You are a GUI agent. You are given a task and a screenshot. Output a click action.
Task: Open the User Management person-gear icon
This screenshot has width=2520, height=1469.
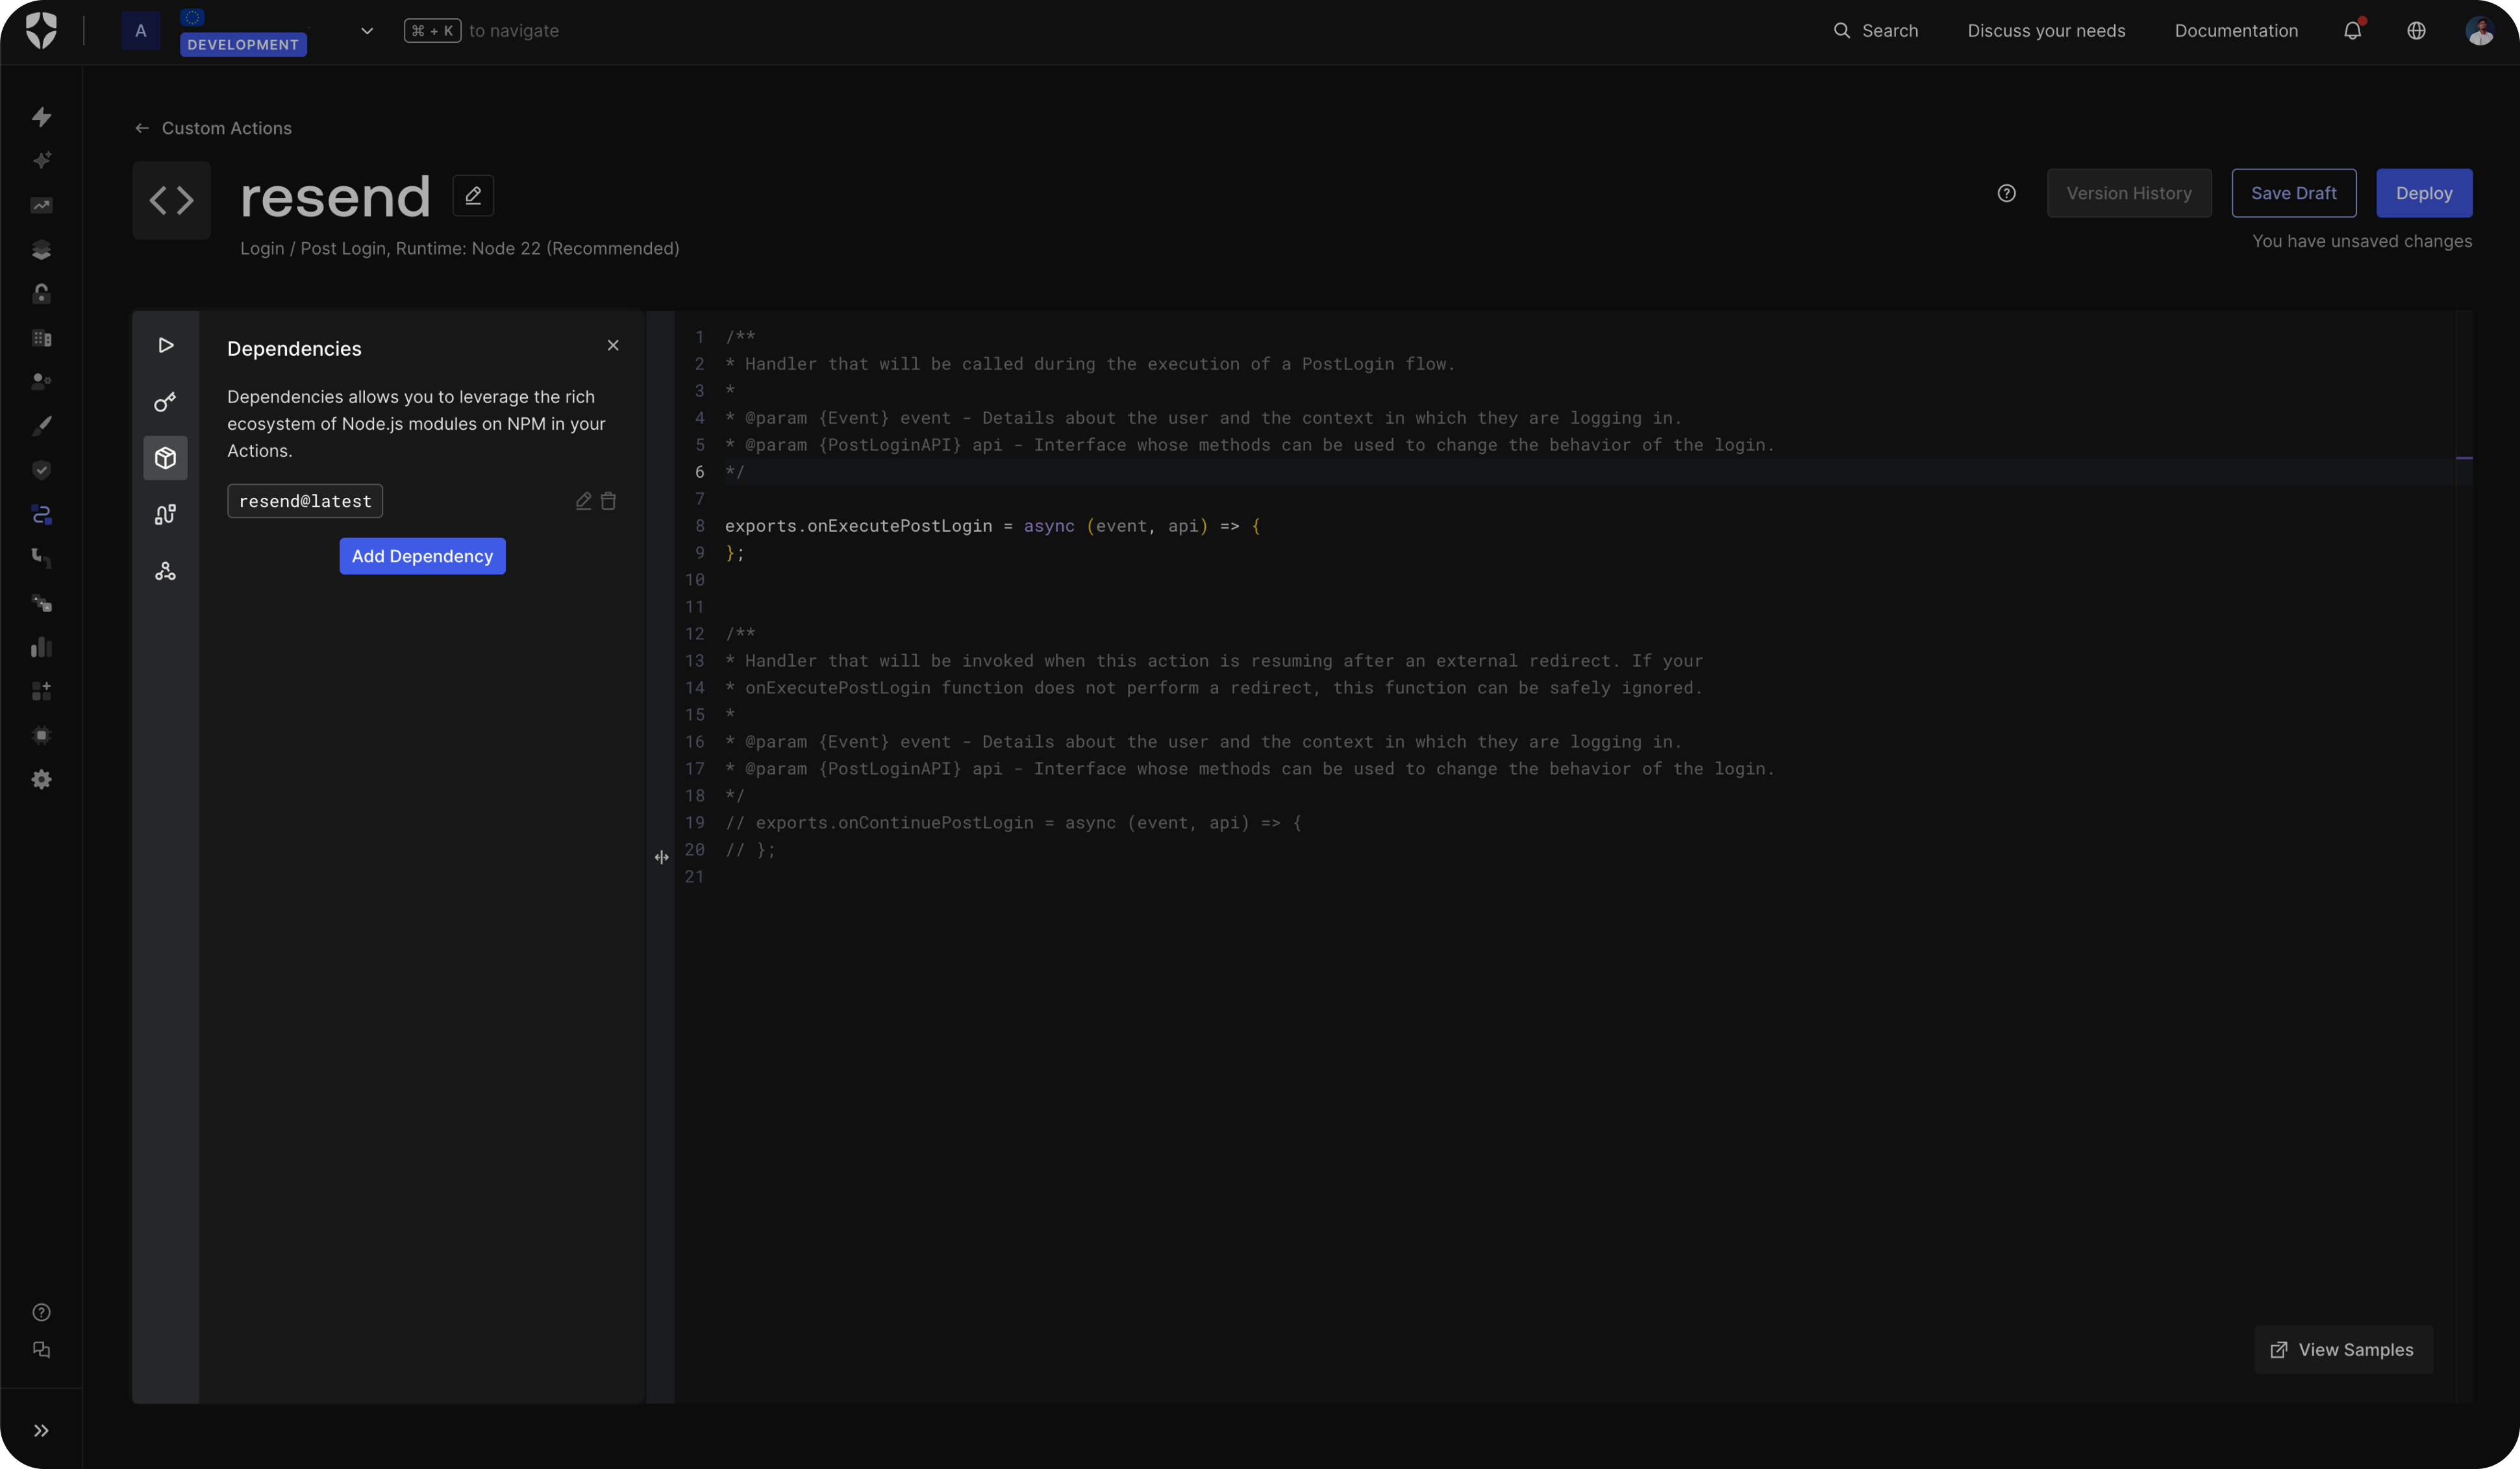41,381
